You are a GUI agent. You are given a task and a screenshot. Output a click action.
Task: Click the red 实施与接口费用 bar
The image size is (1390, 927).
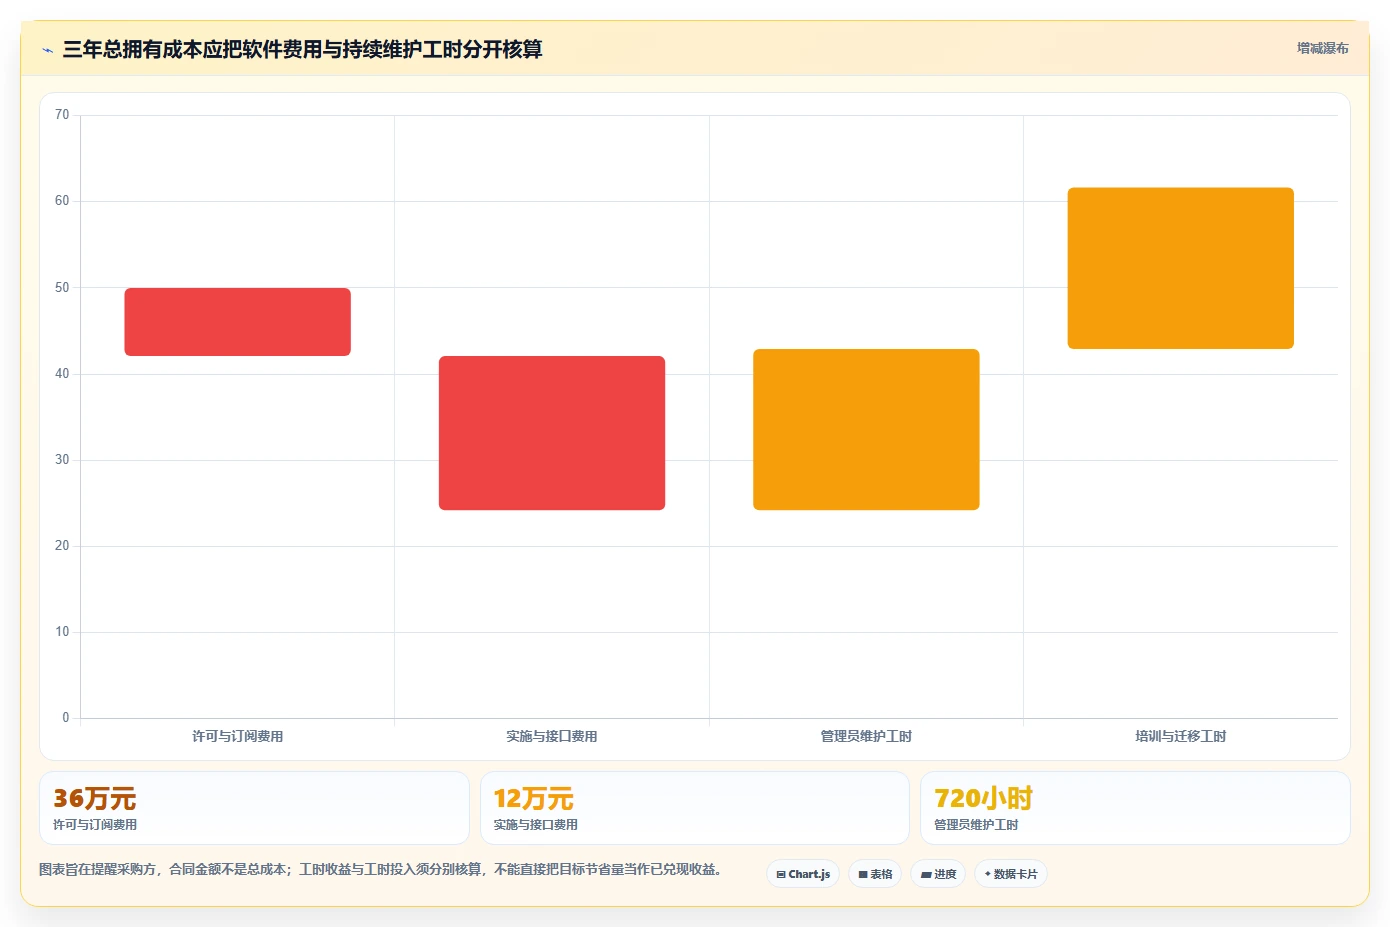(552, 433)
